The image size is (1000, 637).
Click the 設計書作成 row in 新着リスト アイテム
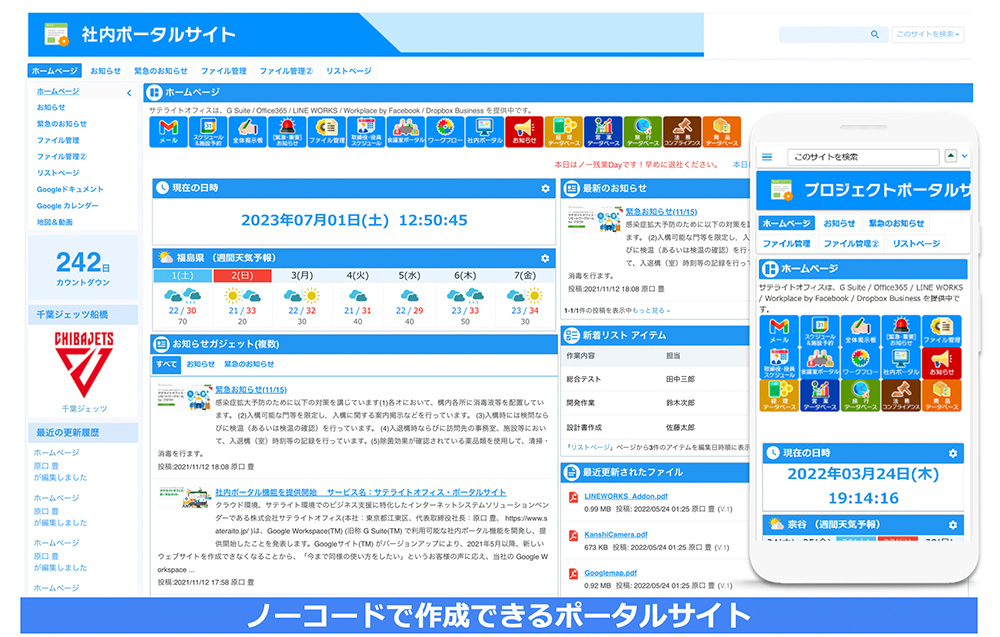[x=657, y=427]
